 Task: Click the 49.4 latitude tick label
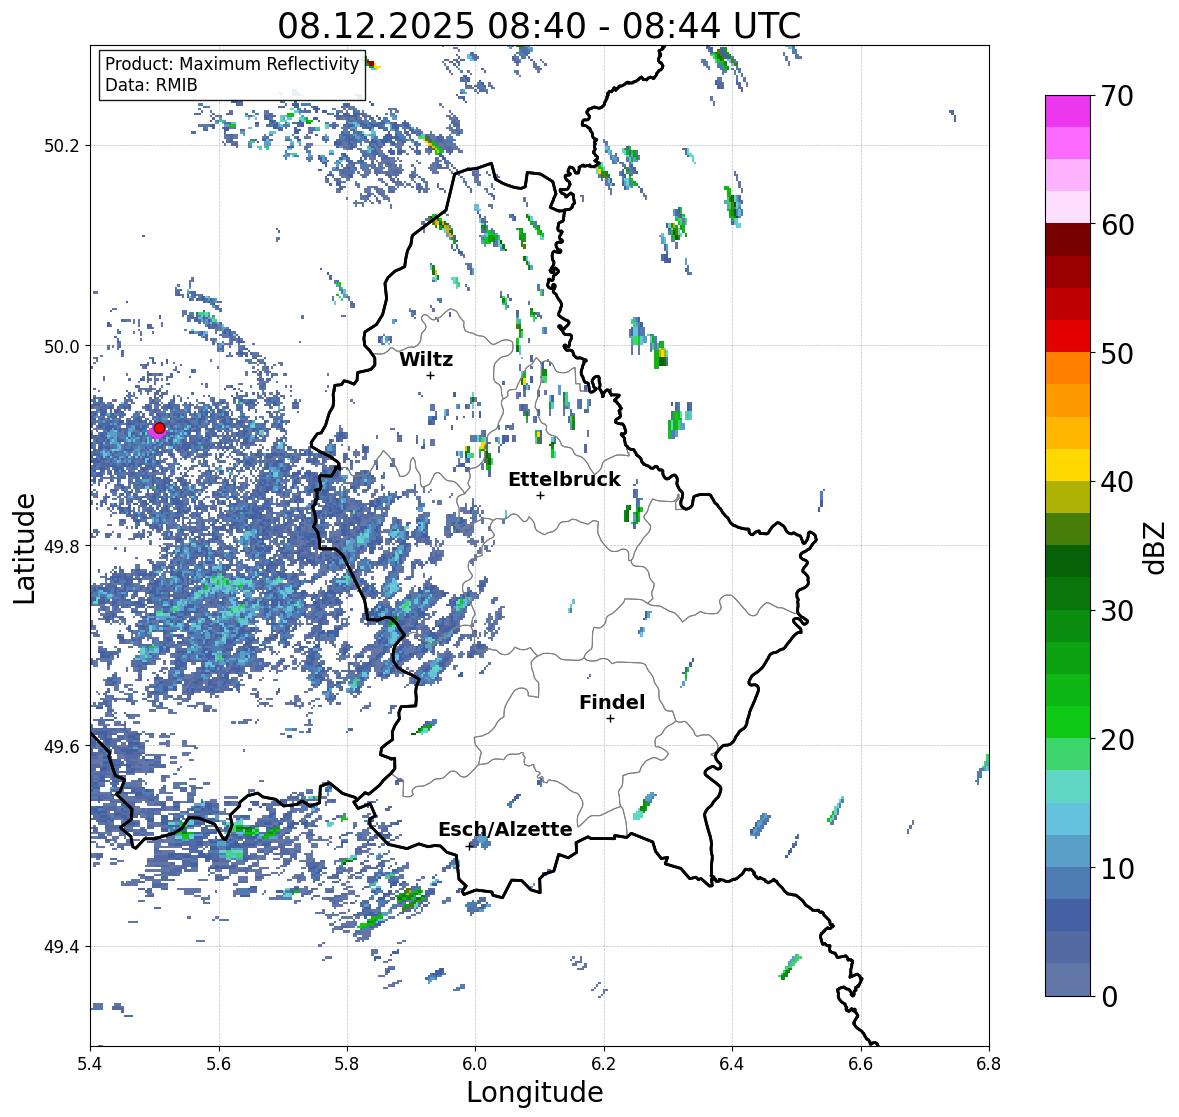coord(64,947)
